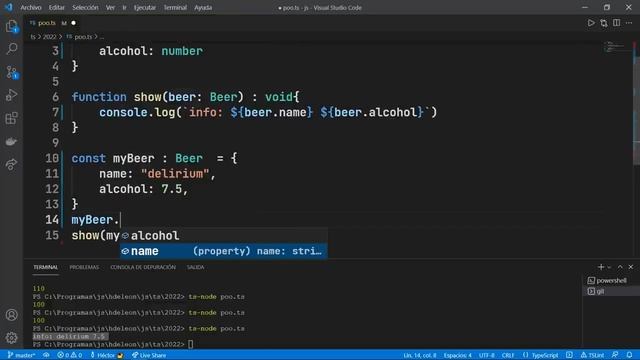This screenshot has height=360, width=640.
Task: Switch to SALIDA panel tab
Action: [196, 267]
